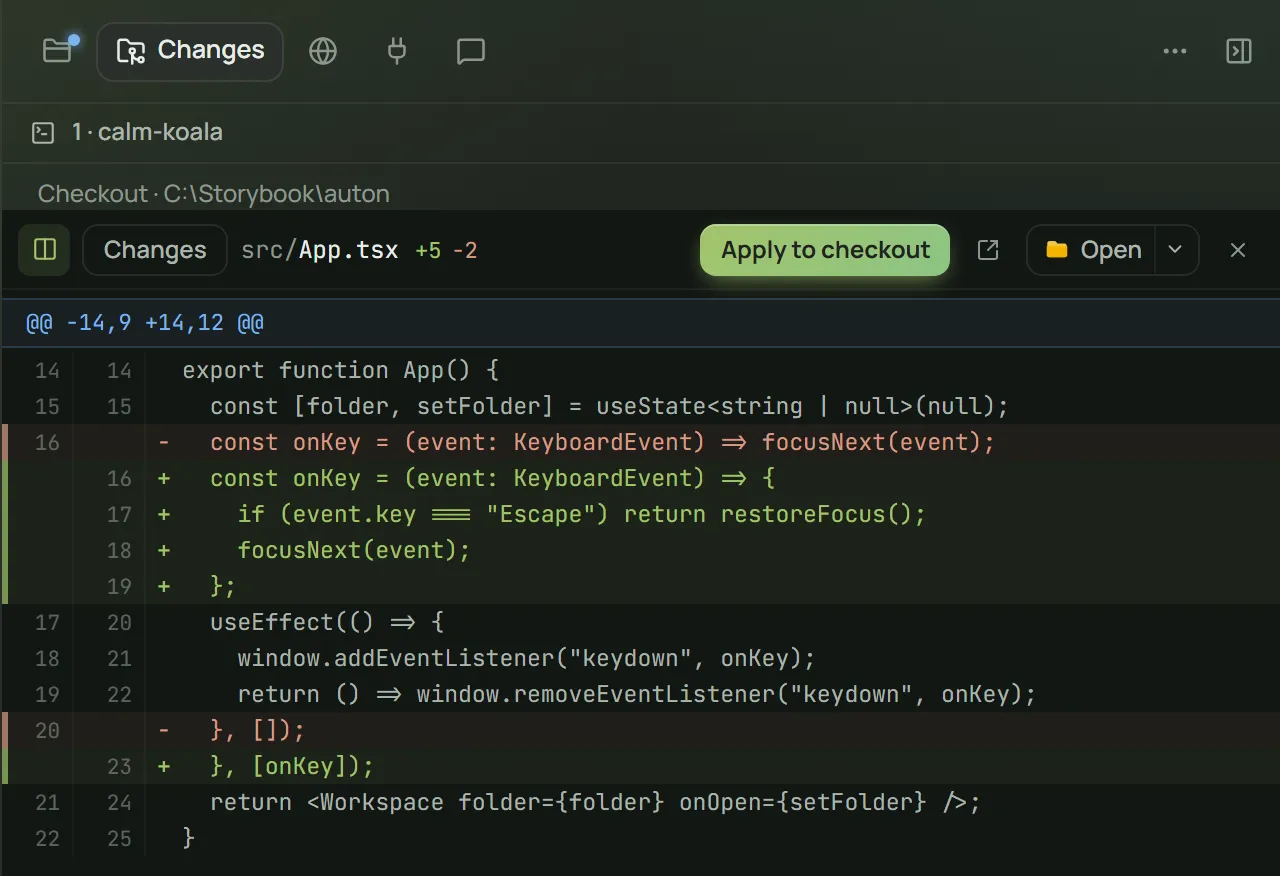Click the Checkout path text

point(214,193)
